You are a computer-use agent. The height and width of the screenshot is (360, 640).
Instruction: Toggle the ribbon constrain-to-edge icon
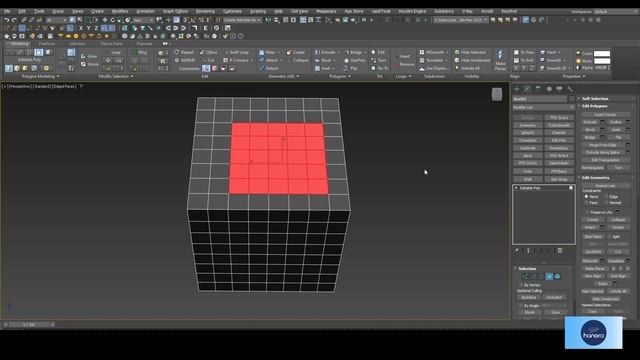[215, 68]
